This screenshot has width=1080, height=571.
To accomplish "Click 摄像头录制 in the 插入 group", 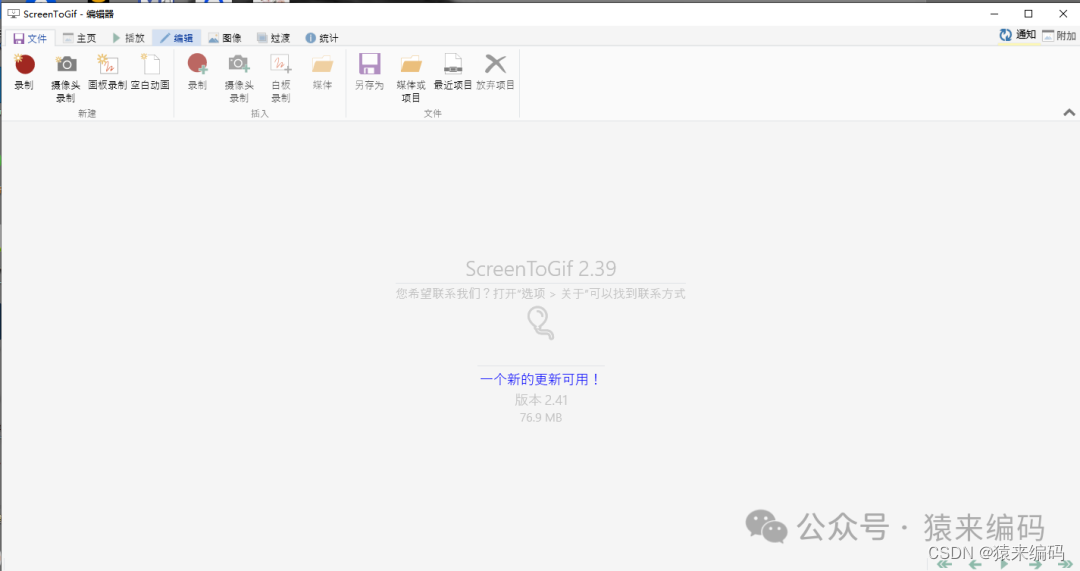I will coord(239,78).
